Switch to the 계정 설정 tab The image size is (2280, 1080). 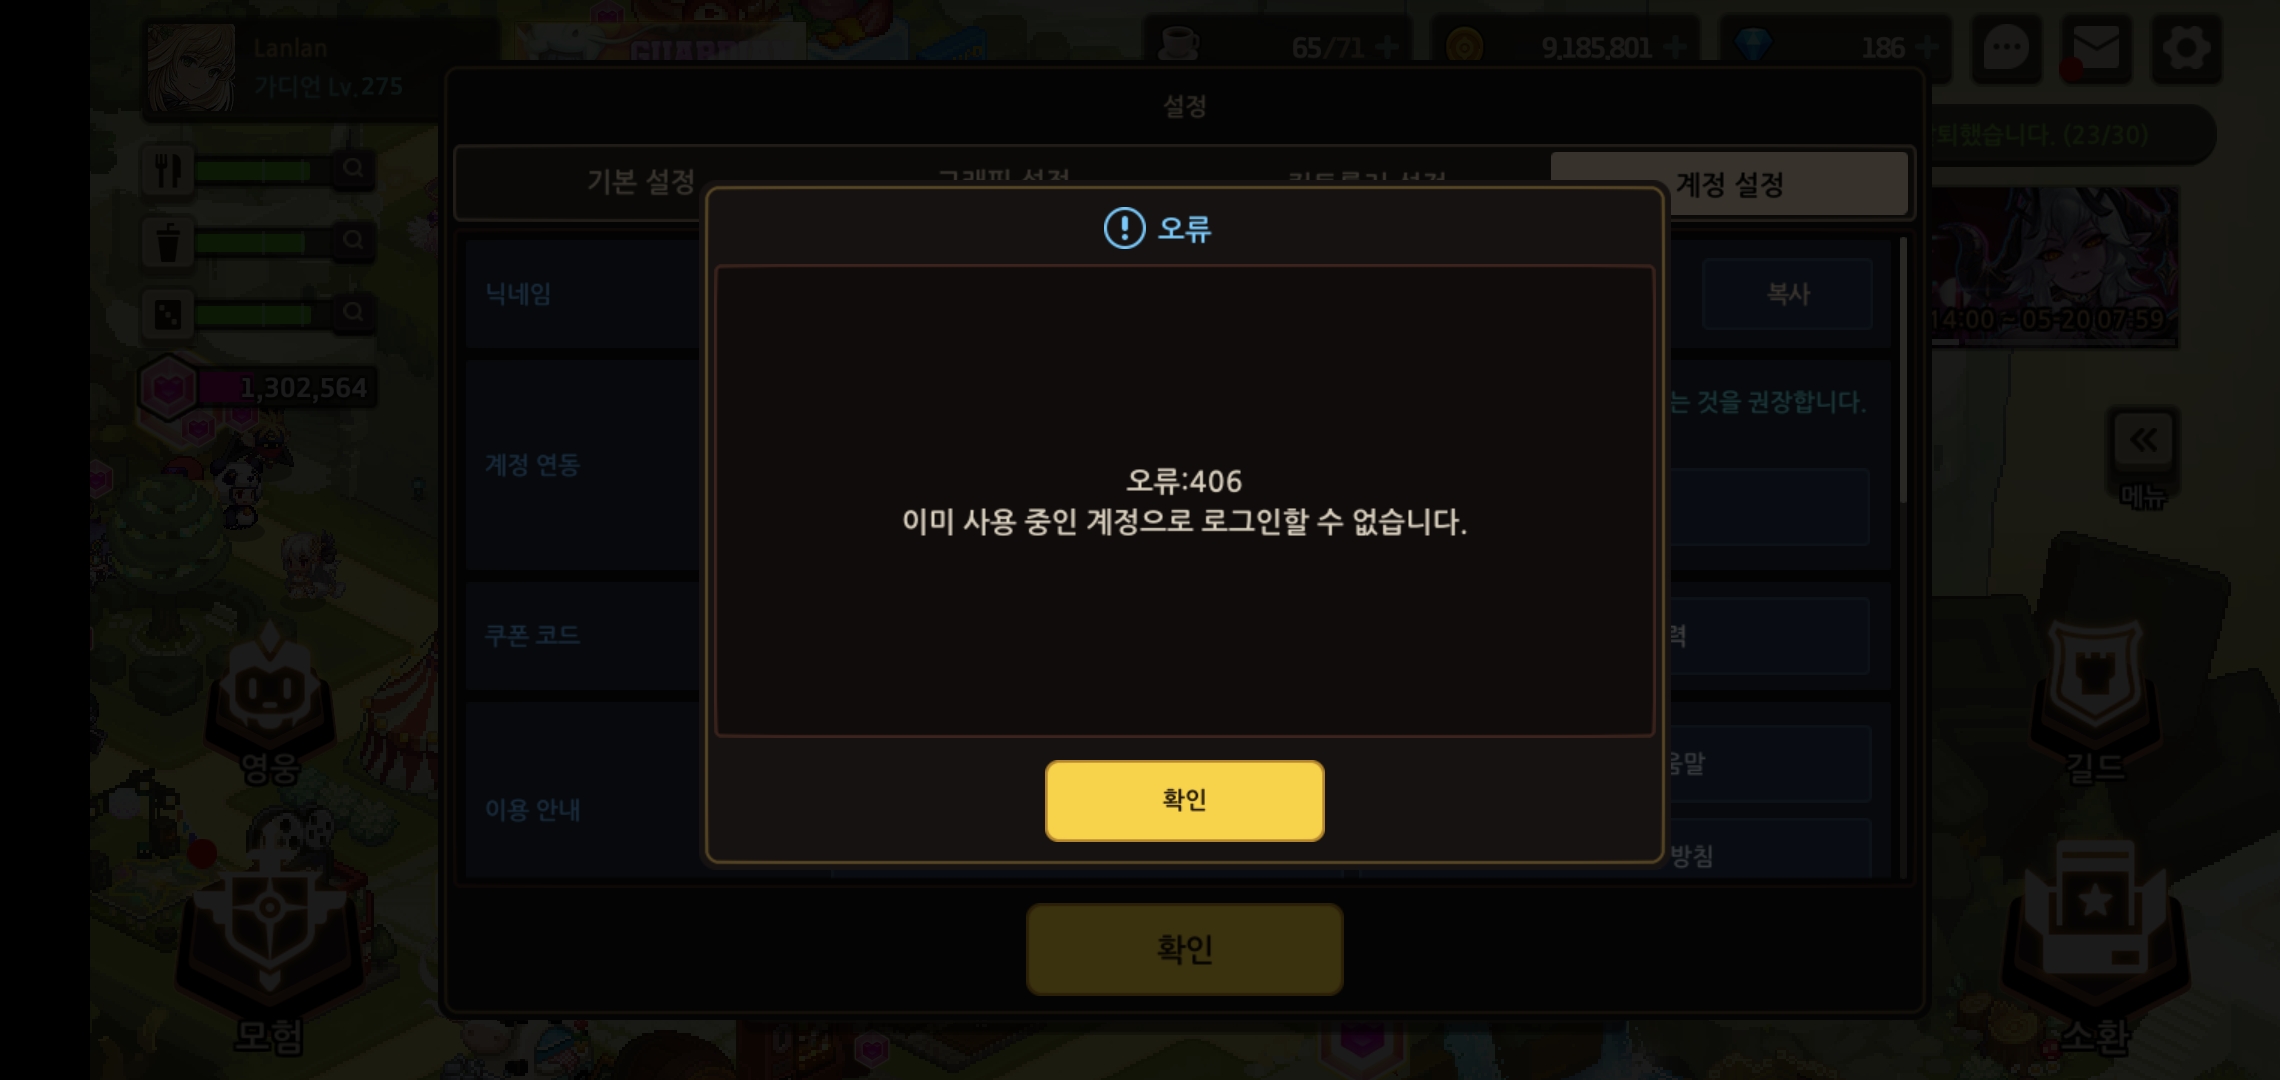(x=1729, y=184)
